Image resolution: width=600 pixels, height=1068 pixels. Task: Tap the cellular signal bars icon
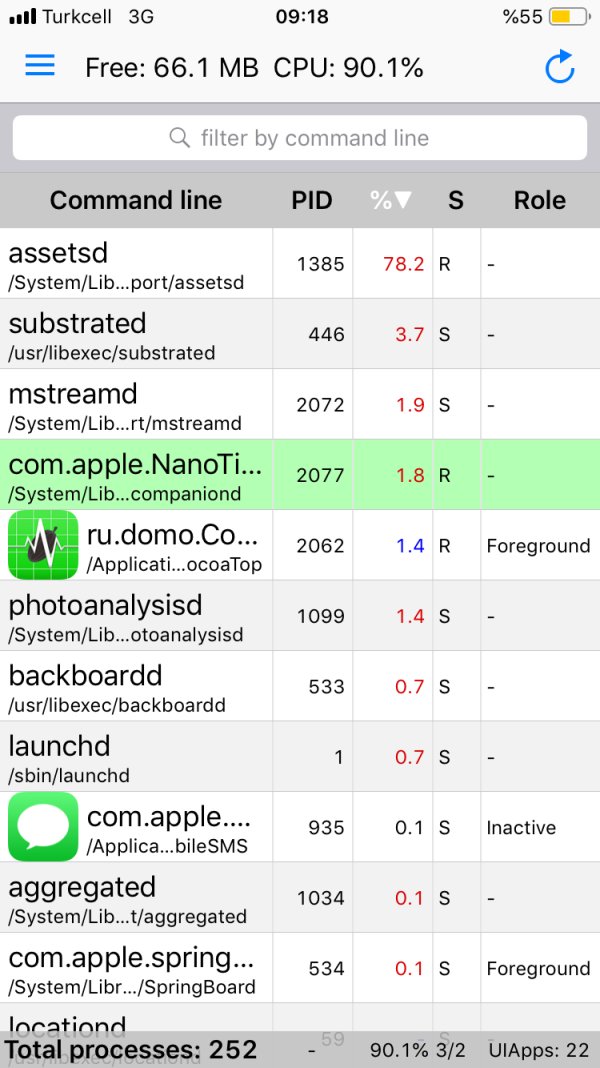(x=24, y=17)
